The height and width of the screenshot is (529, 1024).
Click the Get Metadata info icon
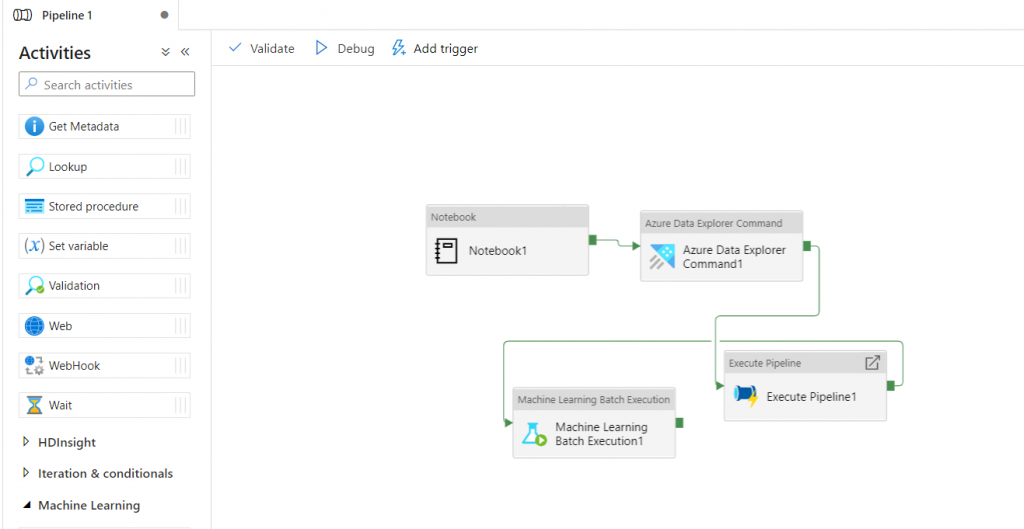point(34,127)
